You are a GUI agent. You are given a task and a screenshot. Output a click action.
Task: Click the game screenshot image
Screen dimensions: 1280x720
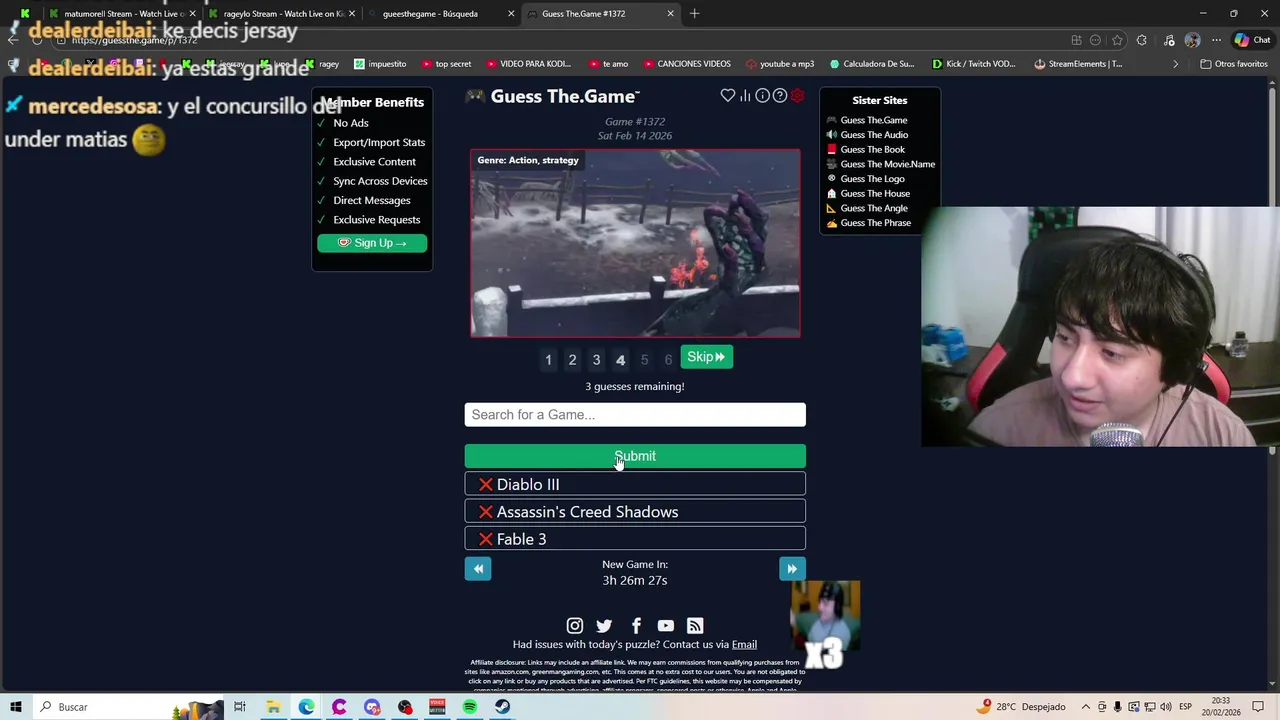635,243
